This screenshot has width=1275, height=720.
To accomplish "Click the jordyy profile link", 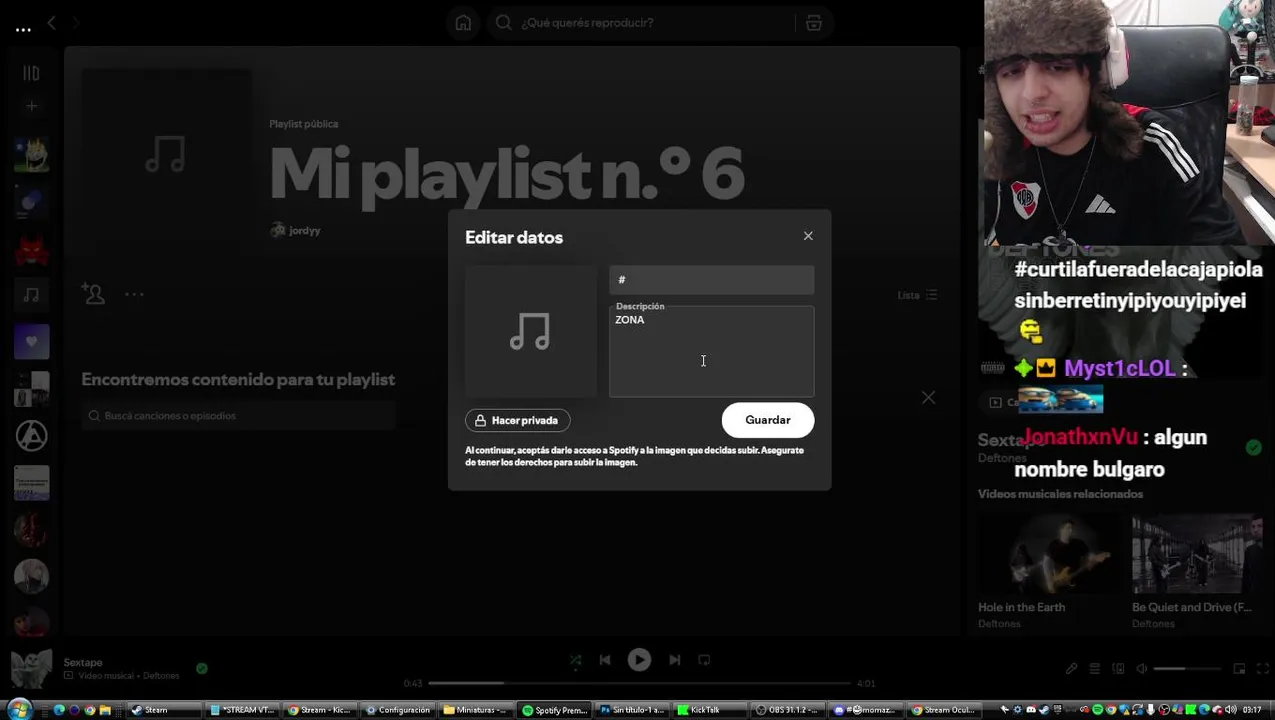I will tap(304, 230).
